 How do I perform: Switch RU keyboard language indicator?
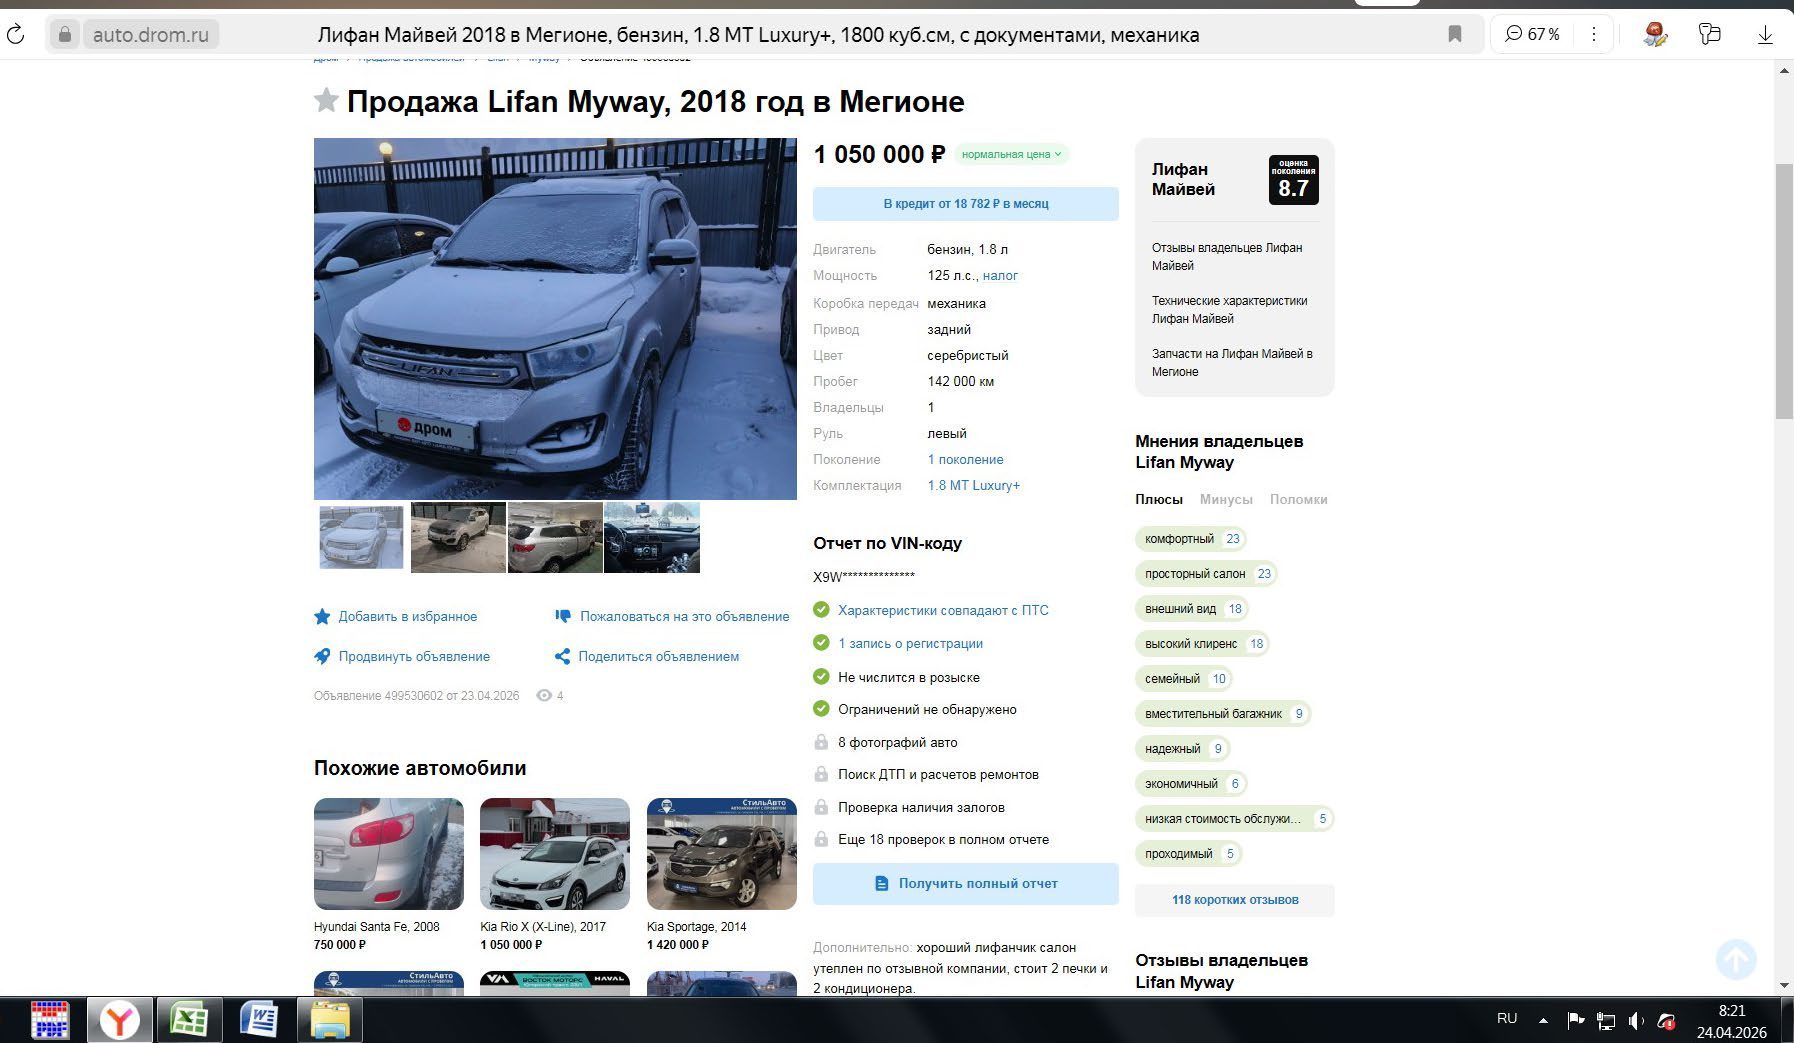tap(1507, 1019)
